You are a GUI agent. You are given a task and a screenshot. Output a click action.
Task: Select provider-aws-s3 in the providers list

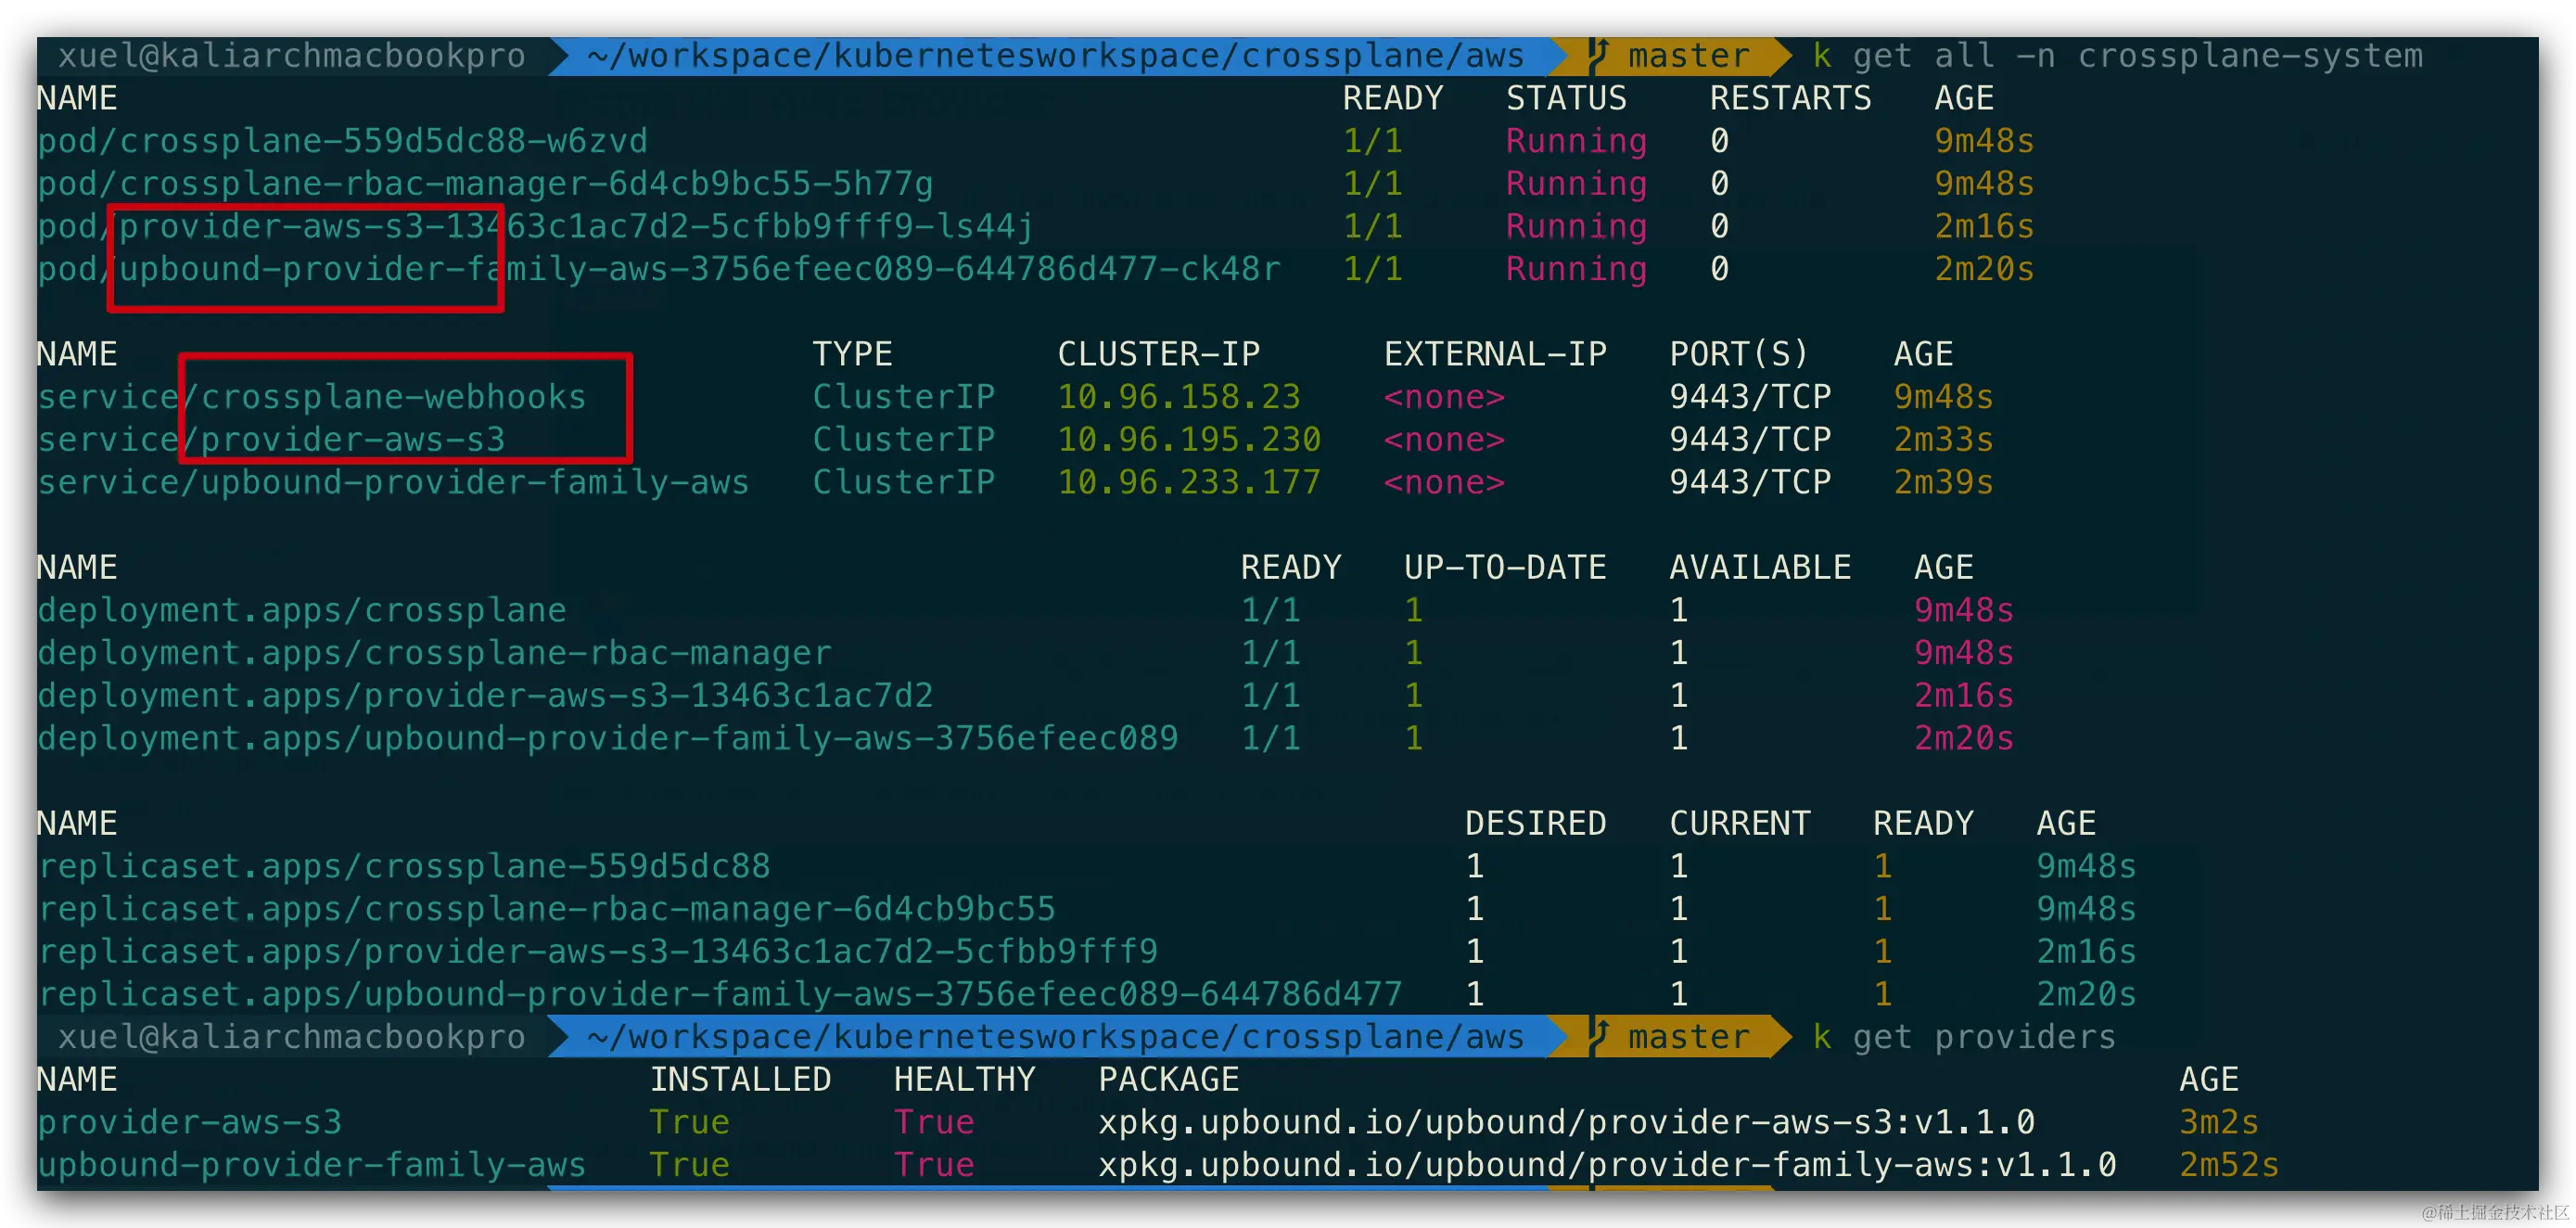[x=190, y=1122]
